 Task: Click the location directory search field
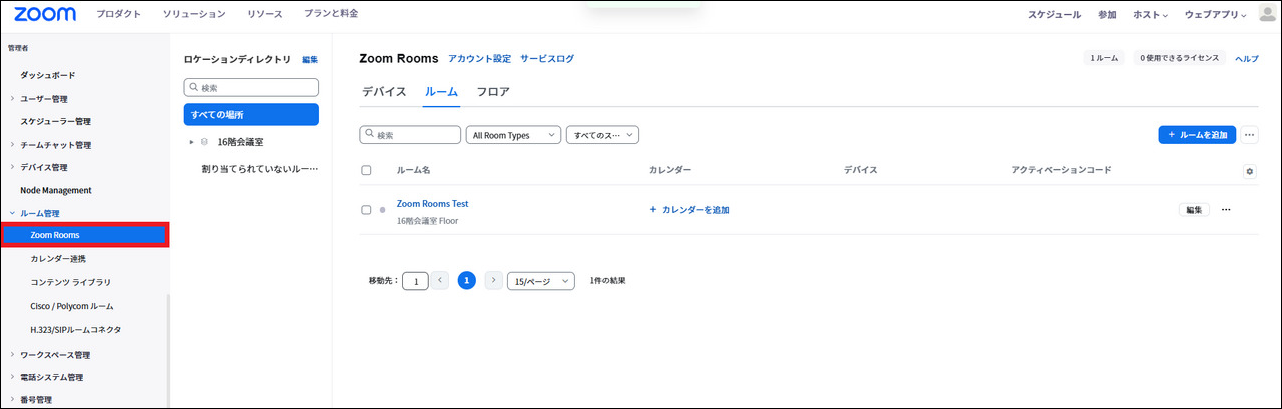[251, 87]
